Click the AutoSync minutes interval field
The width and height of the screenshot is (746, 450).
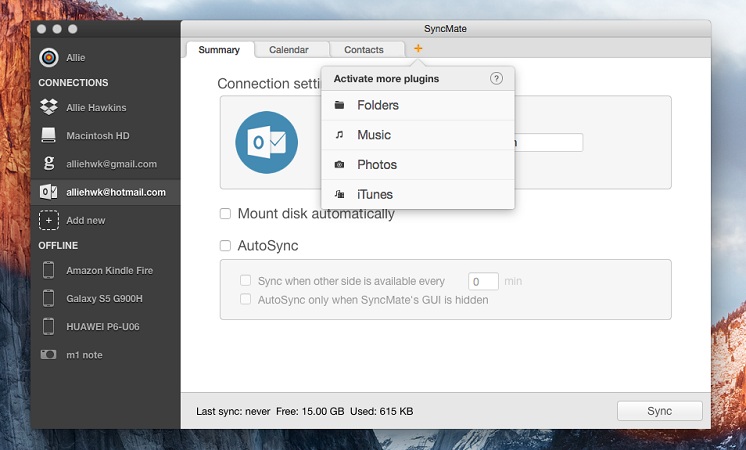tap(483, 282)
